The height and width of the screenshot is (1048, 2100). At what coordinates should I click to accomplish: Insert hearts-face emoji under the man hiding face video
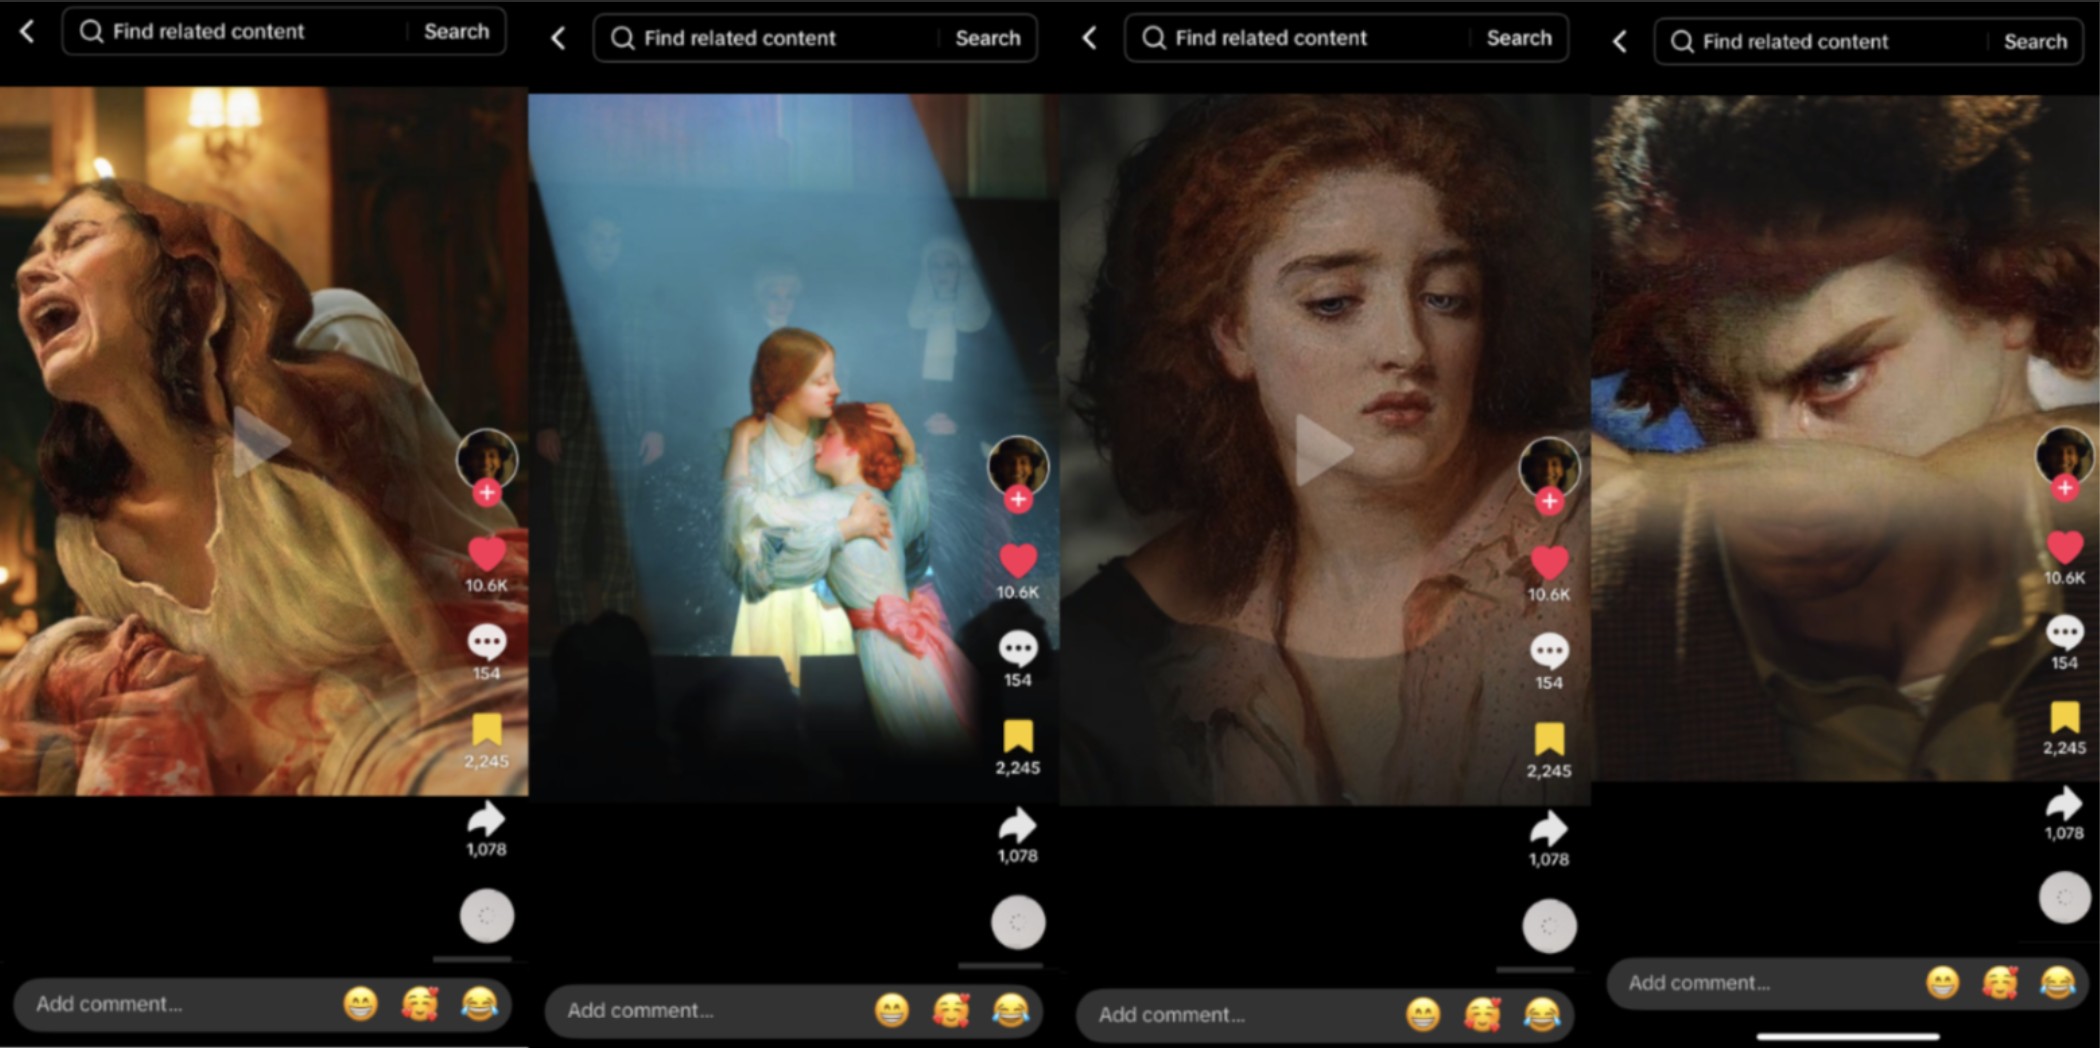(x=2000, y=982)
